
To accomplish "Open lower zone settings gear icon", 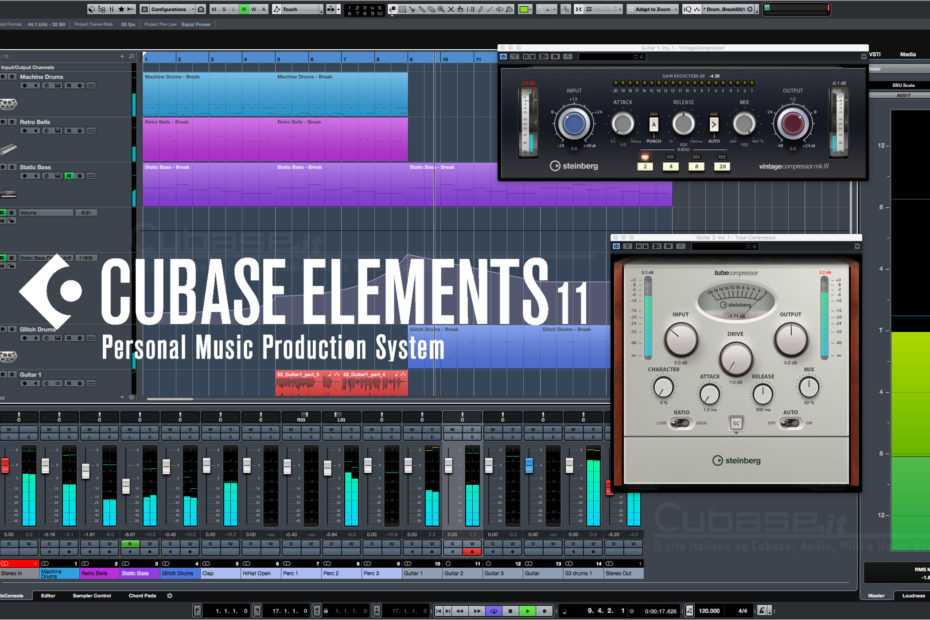I will [170, 596].
